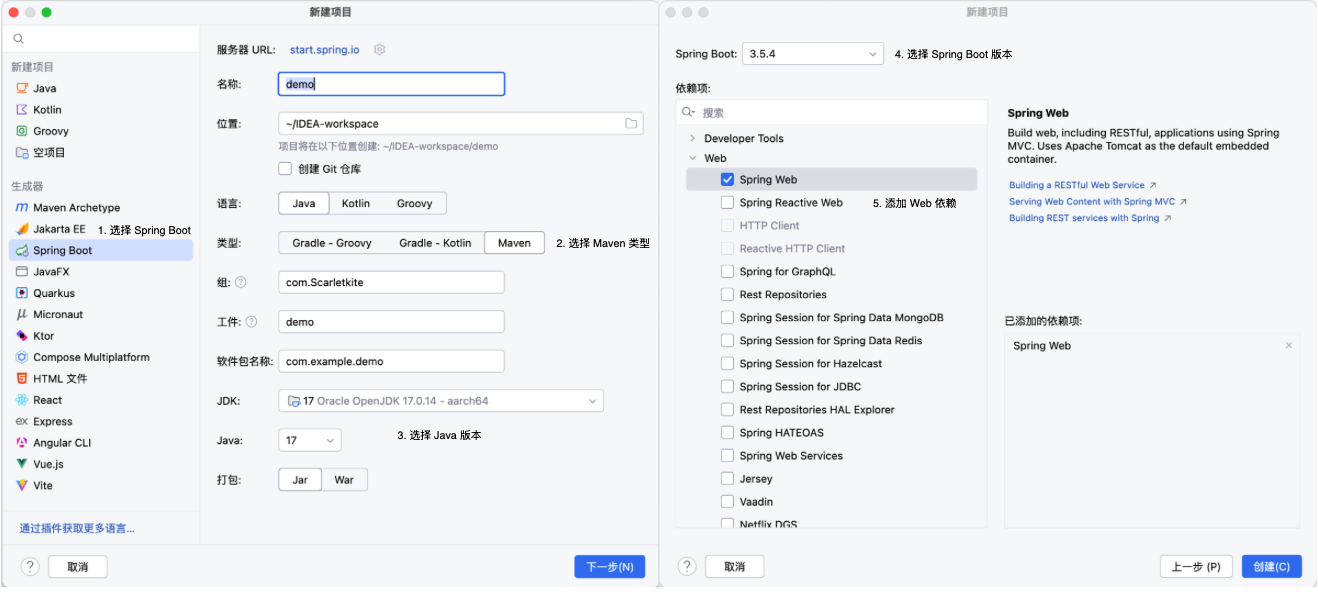This screenshot has width=1318, height=592.
Task: Open the Java version dropdown
Action: tap(309, 440)
